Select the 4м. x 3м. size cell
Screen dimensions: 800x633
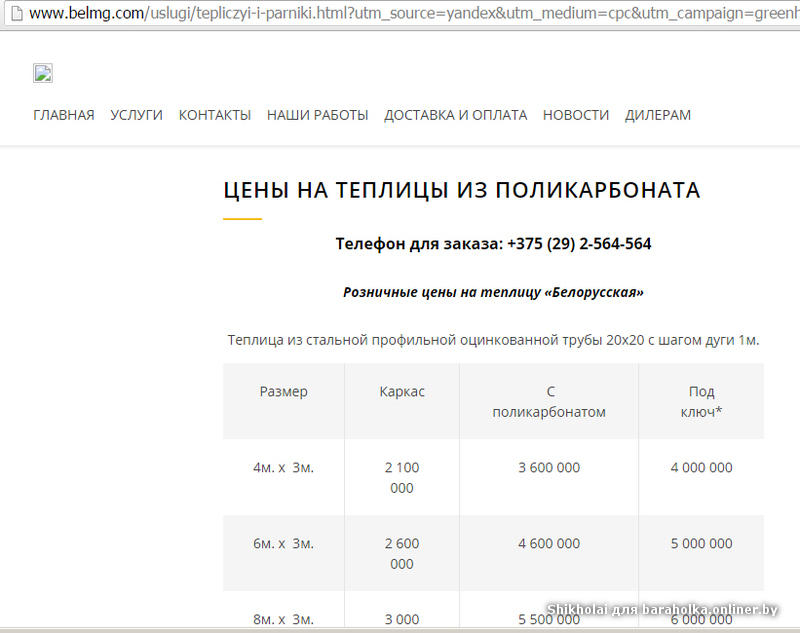(284, 477)
